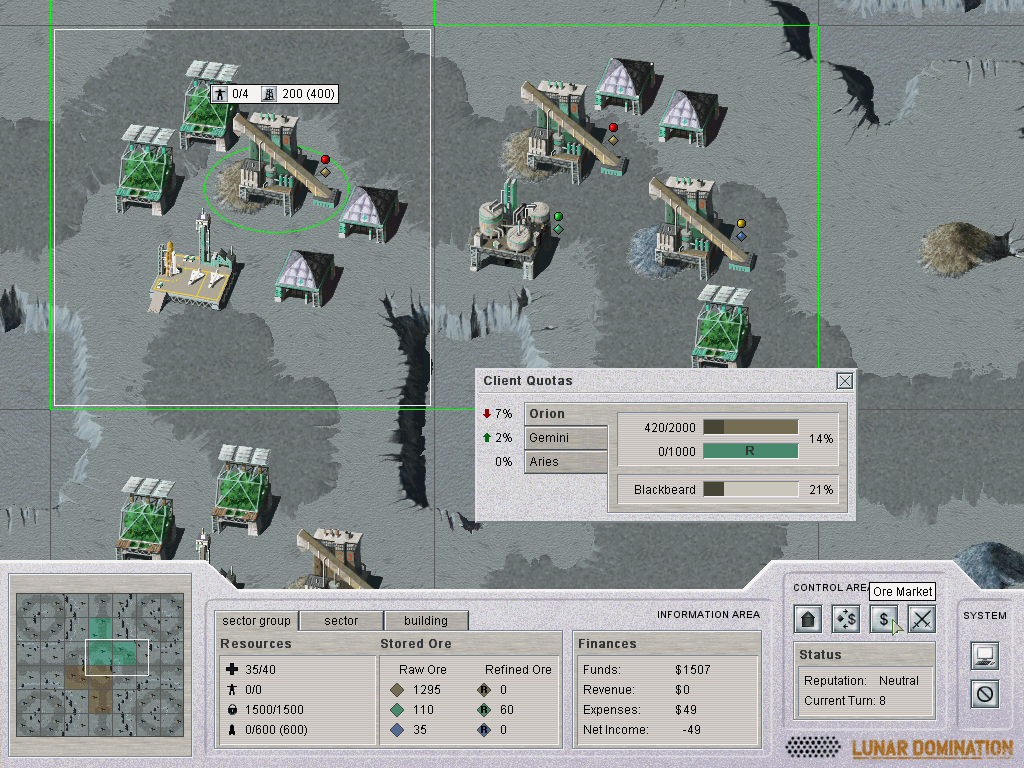Click the highlighted sector on the minimap

[117, 656]
